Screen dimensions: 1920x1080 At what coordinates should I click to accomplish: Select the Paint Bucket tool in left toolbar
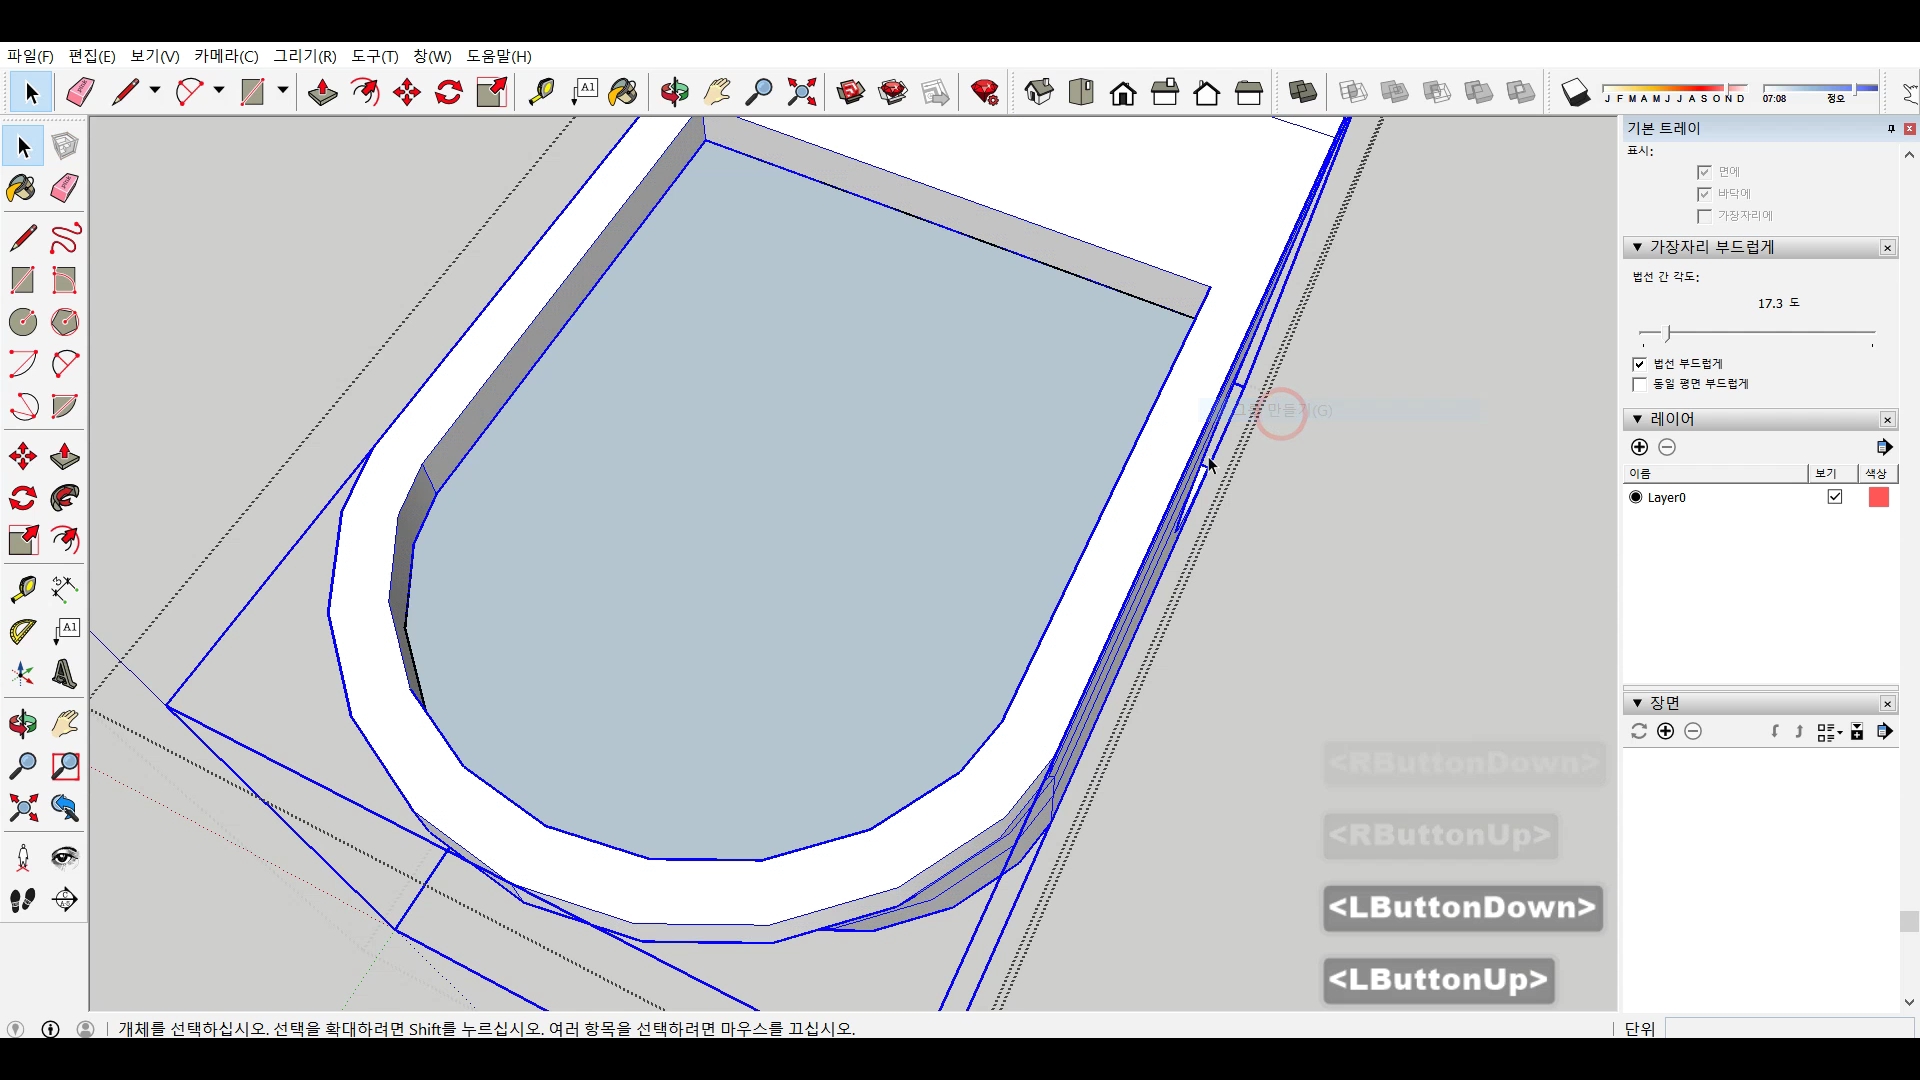22,188
